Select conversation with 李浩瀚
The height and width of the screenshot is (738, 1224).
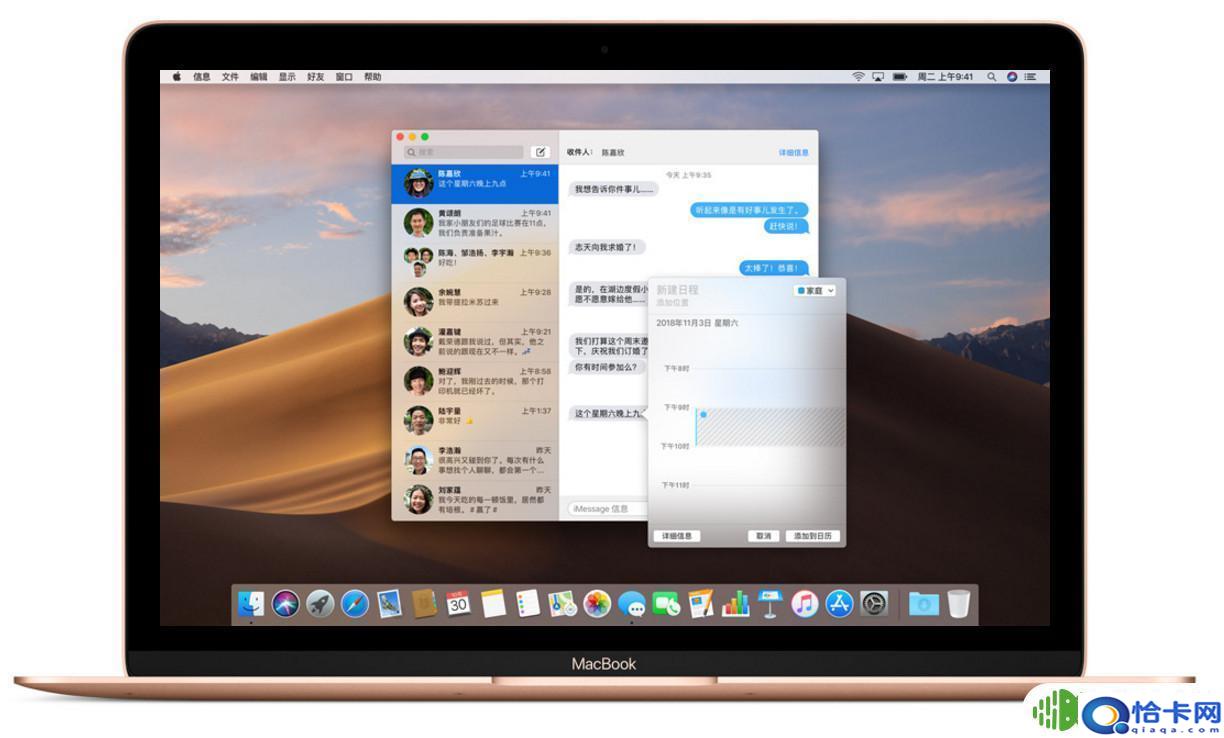click(x=474, y=460)
